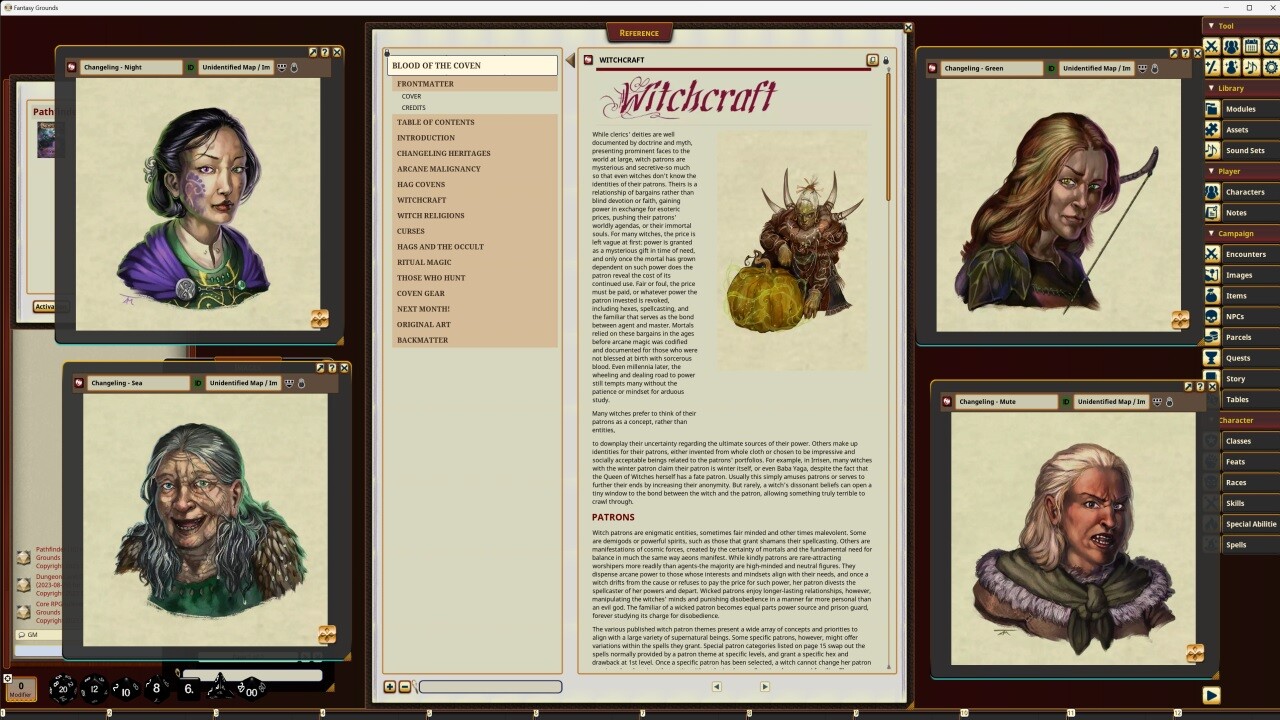This screenshot has height=720, width=1280.
Task: Collapse the Tool sidebar section
Action: (x=1213, y=25)
